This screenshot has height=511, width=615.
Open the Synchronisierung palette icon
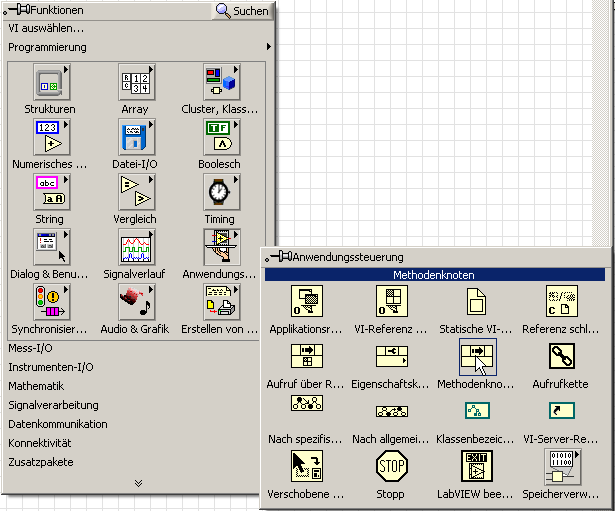pyautogui.click(x=51, y=302)
